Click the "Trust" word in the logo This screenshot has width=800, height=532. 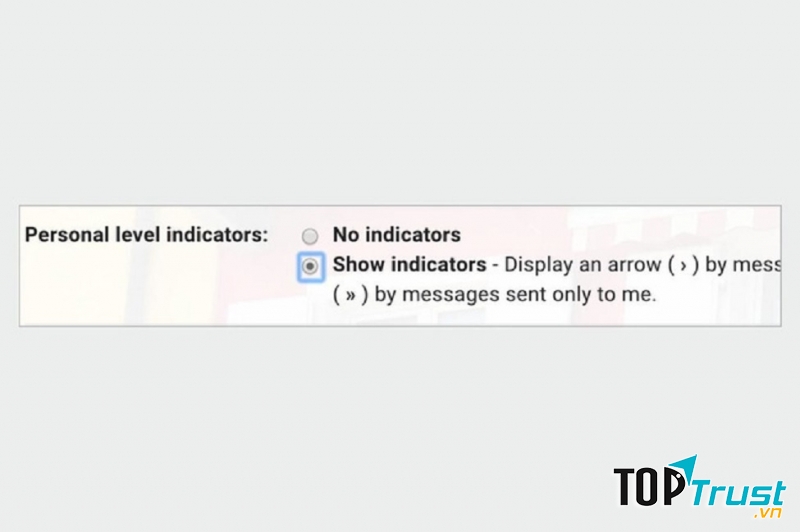pos(736,491)
